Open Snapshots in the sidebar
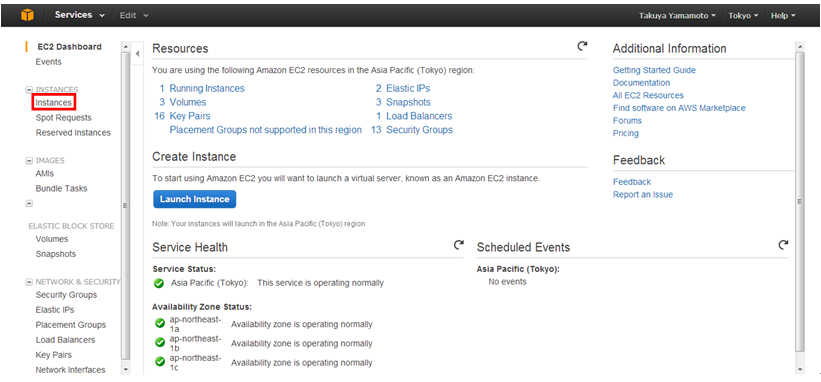 (56, 254)
